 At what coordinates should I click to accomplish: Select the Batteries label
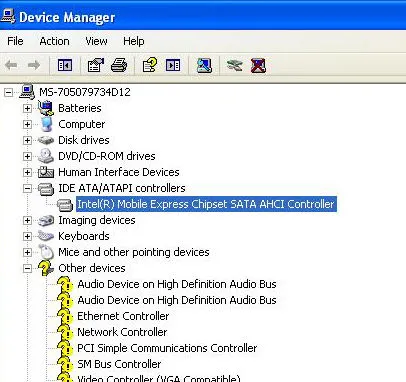[x=80, y=108]
